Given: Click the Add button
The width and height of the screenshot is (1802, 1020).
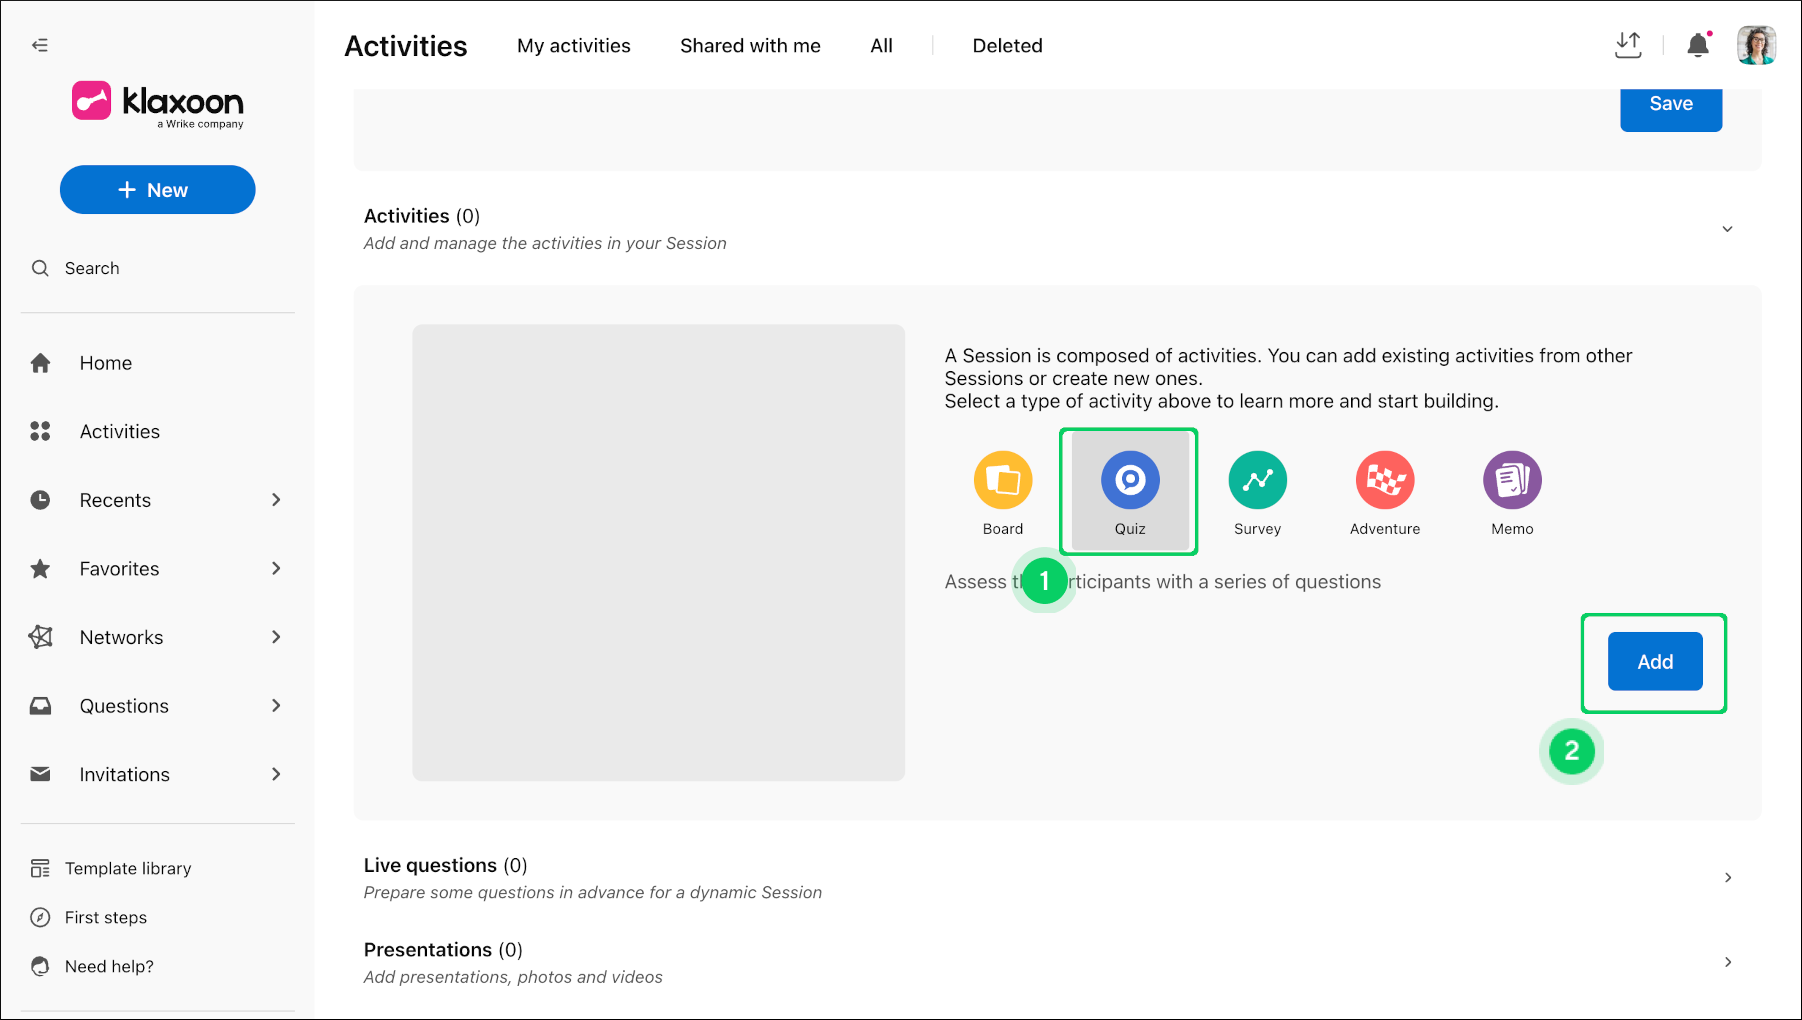Looking at the screenshot, I should point(1655,661).
